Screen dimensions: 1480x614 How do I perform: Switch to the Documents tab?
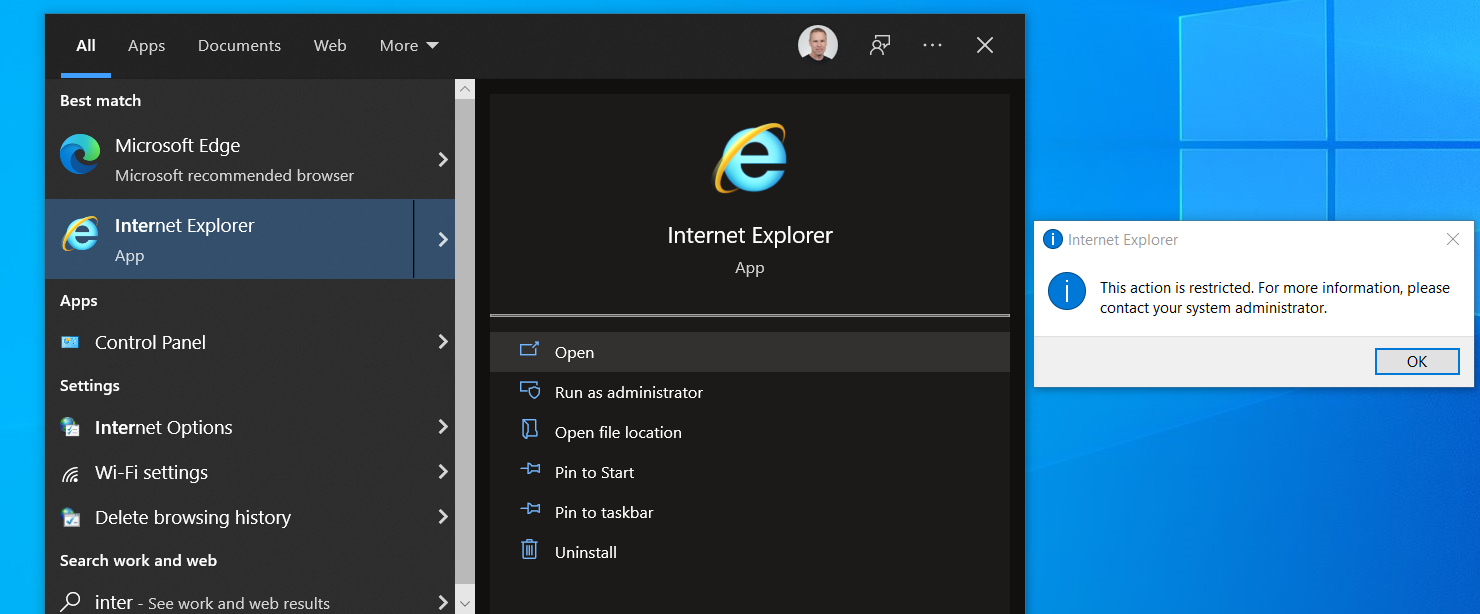coord(239,45)
